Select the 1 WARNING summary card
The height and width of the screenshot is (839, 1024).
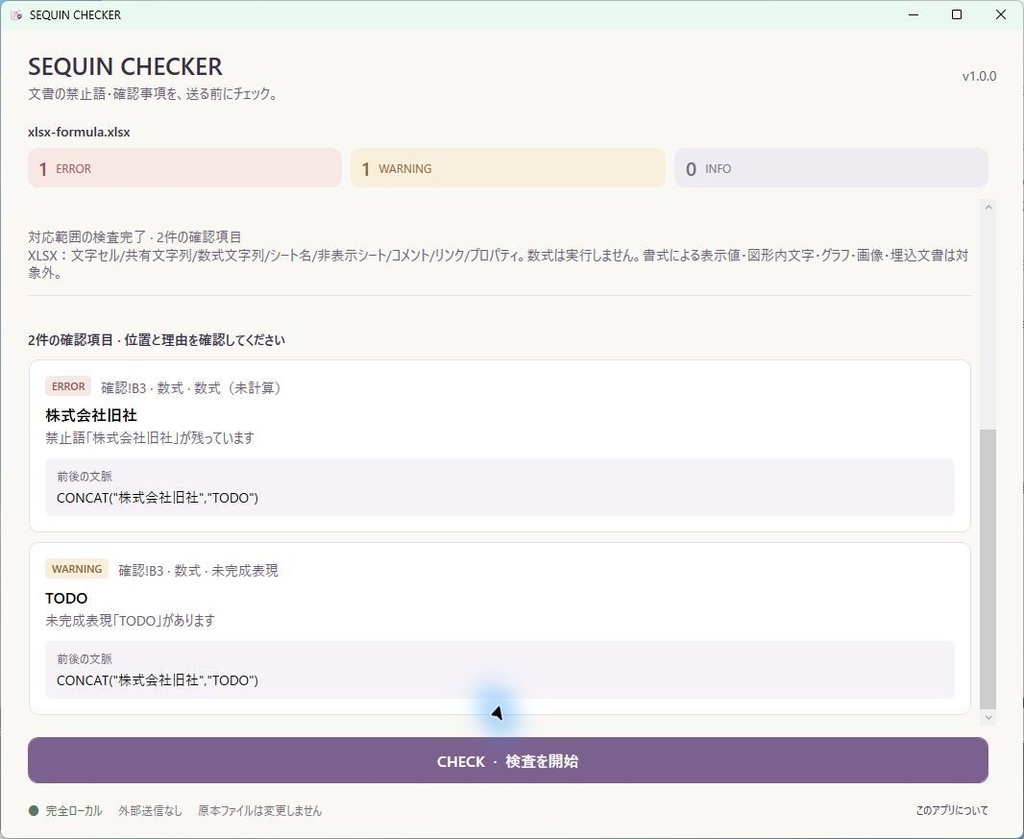507,168
